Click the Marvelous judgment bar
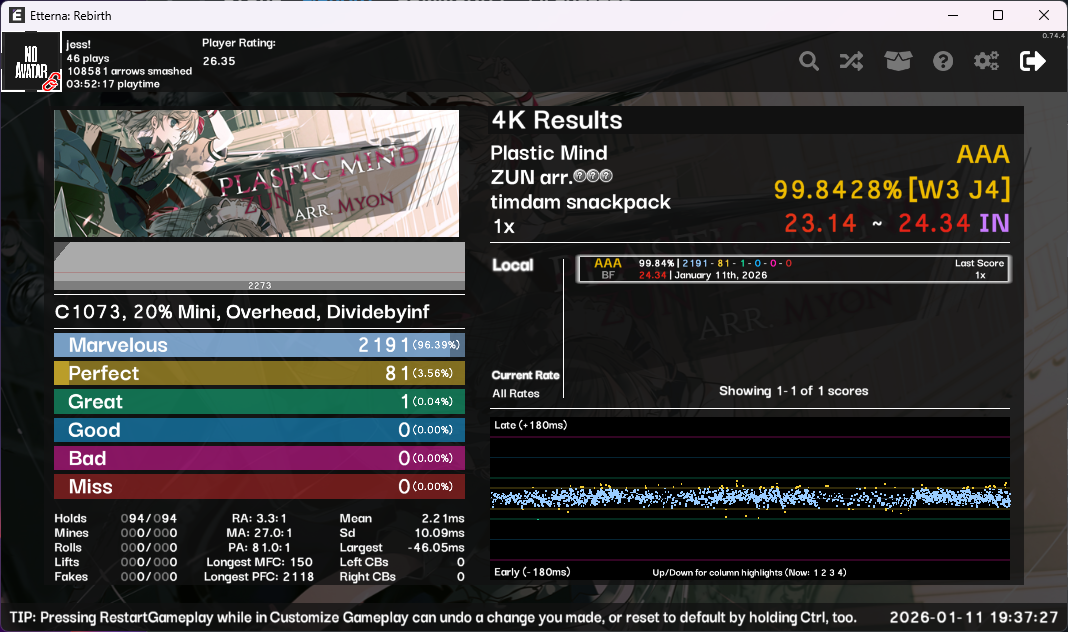The width and height of the screenshot is (1068, 632). 259,345
